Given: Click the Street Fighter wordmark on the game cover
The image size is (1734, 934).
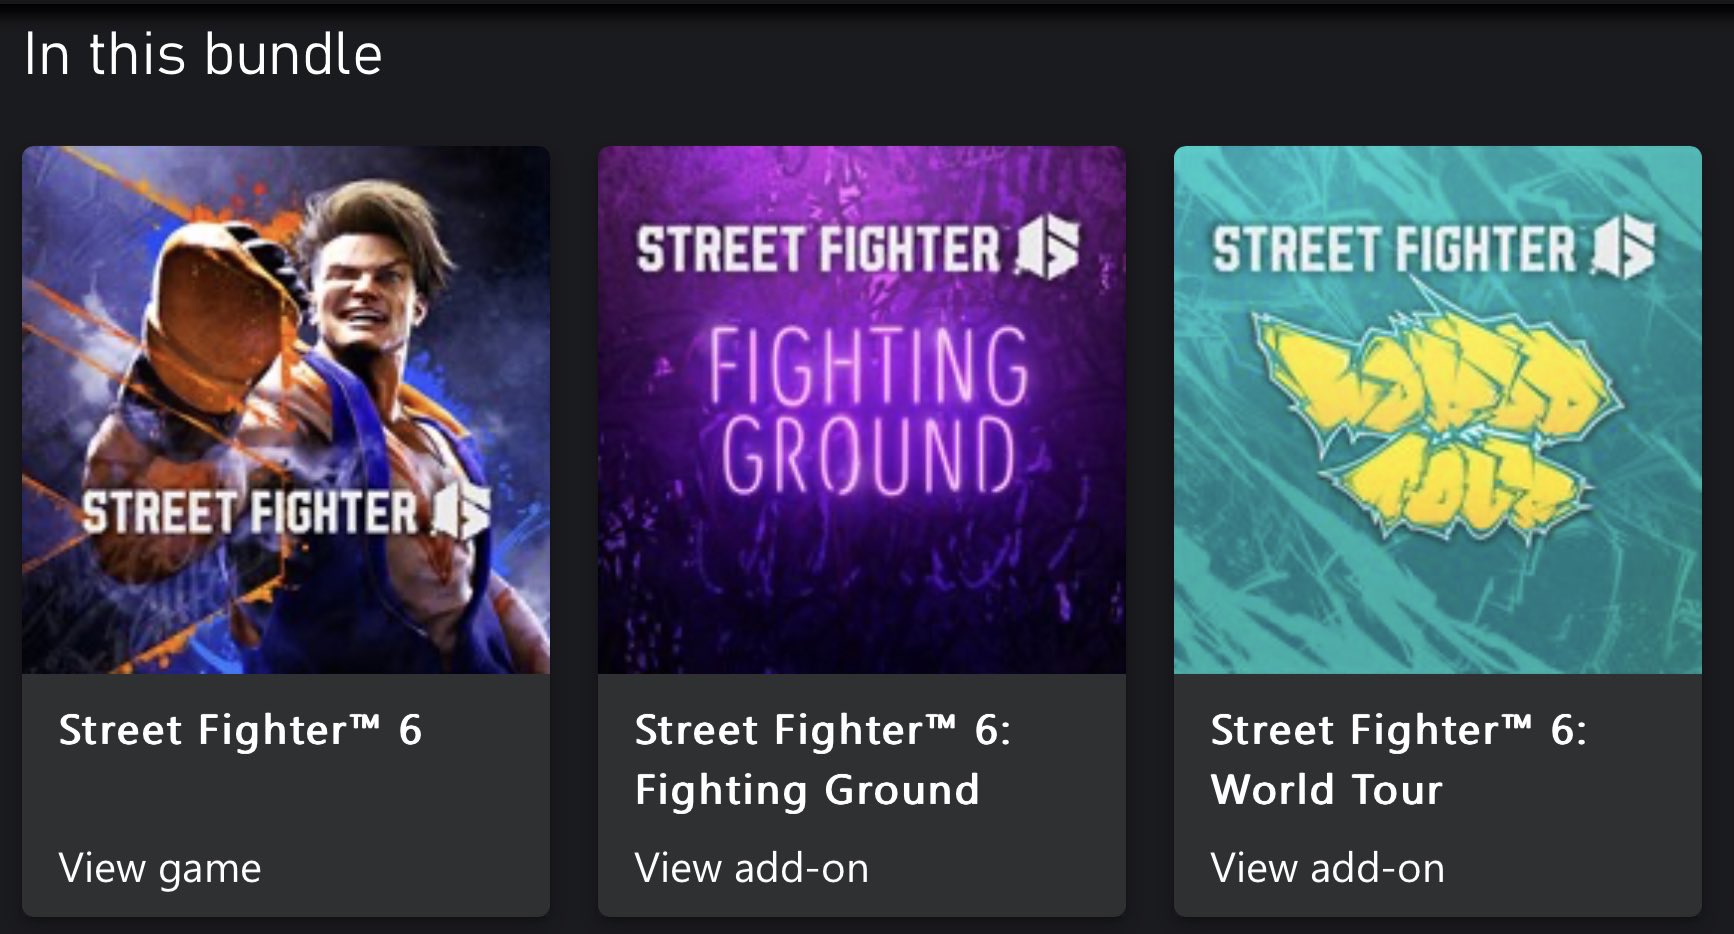Looking at the screenshot, I should [250, 512].
